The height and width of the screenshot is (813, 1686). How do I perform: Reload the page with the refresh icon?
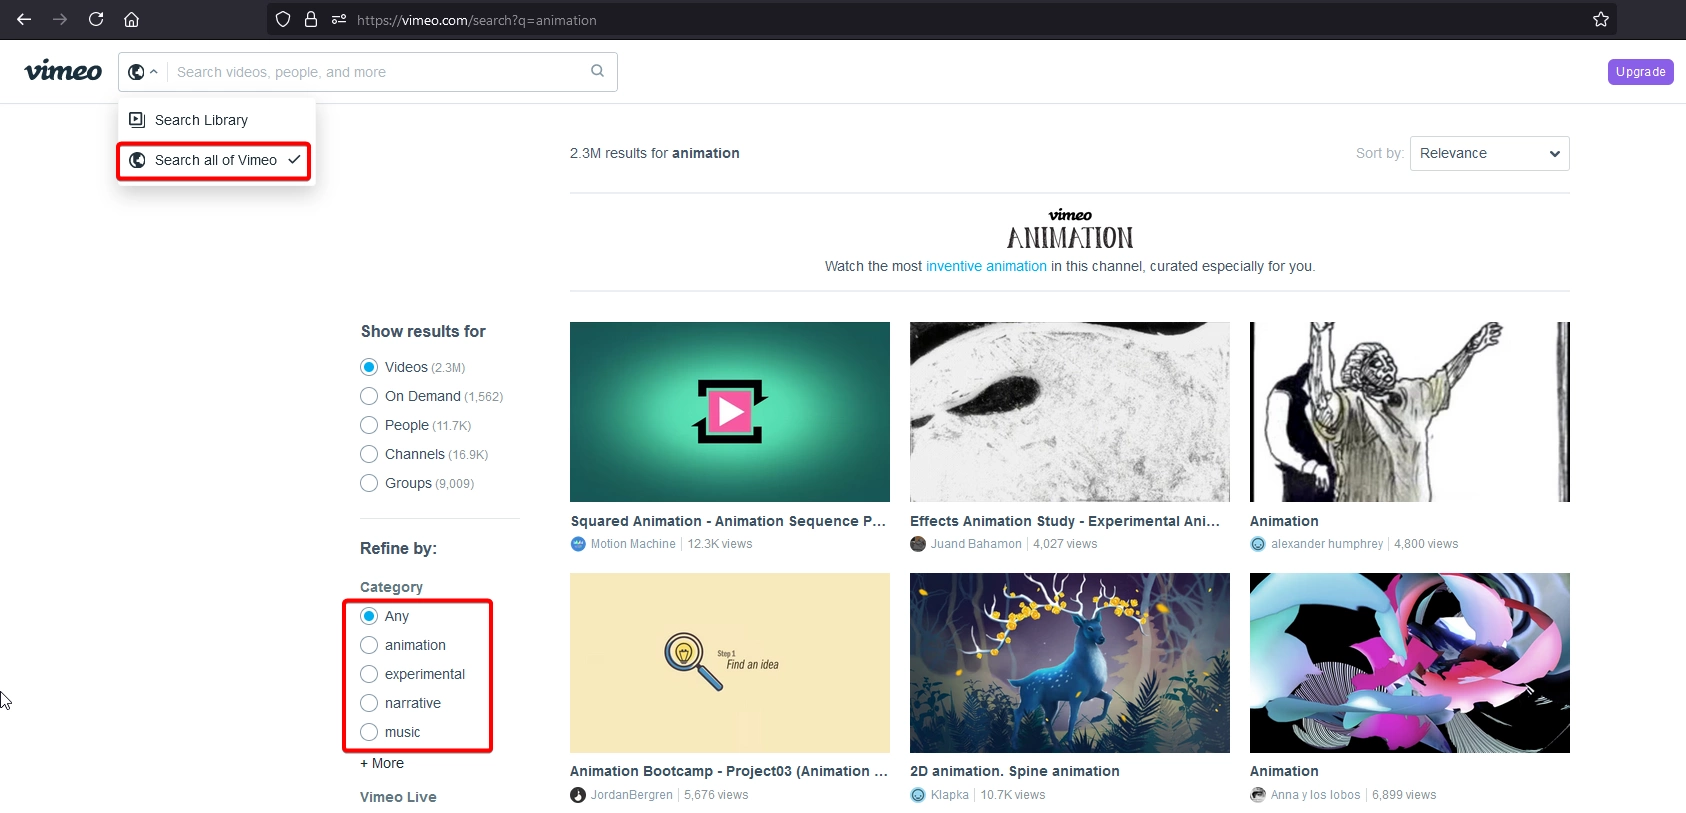96,19
